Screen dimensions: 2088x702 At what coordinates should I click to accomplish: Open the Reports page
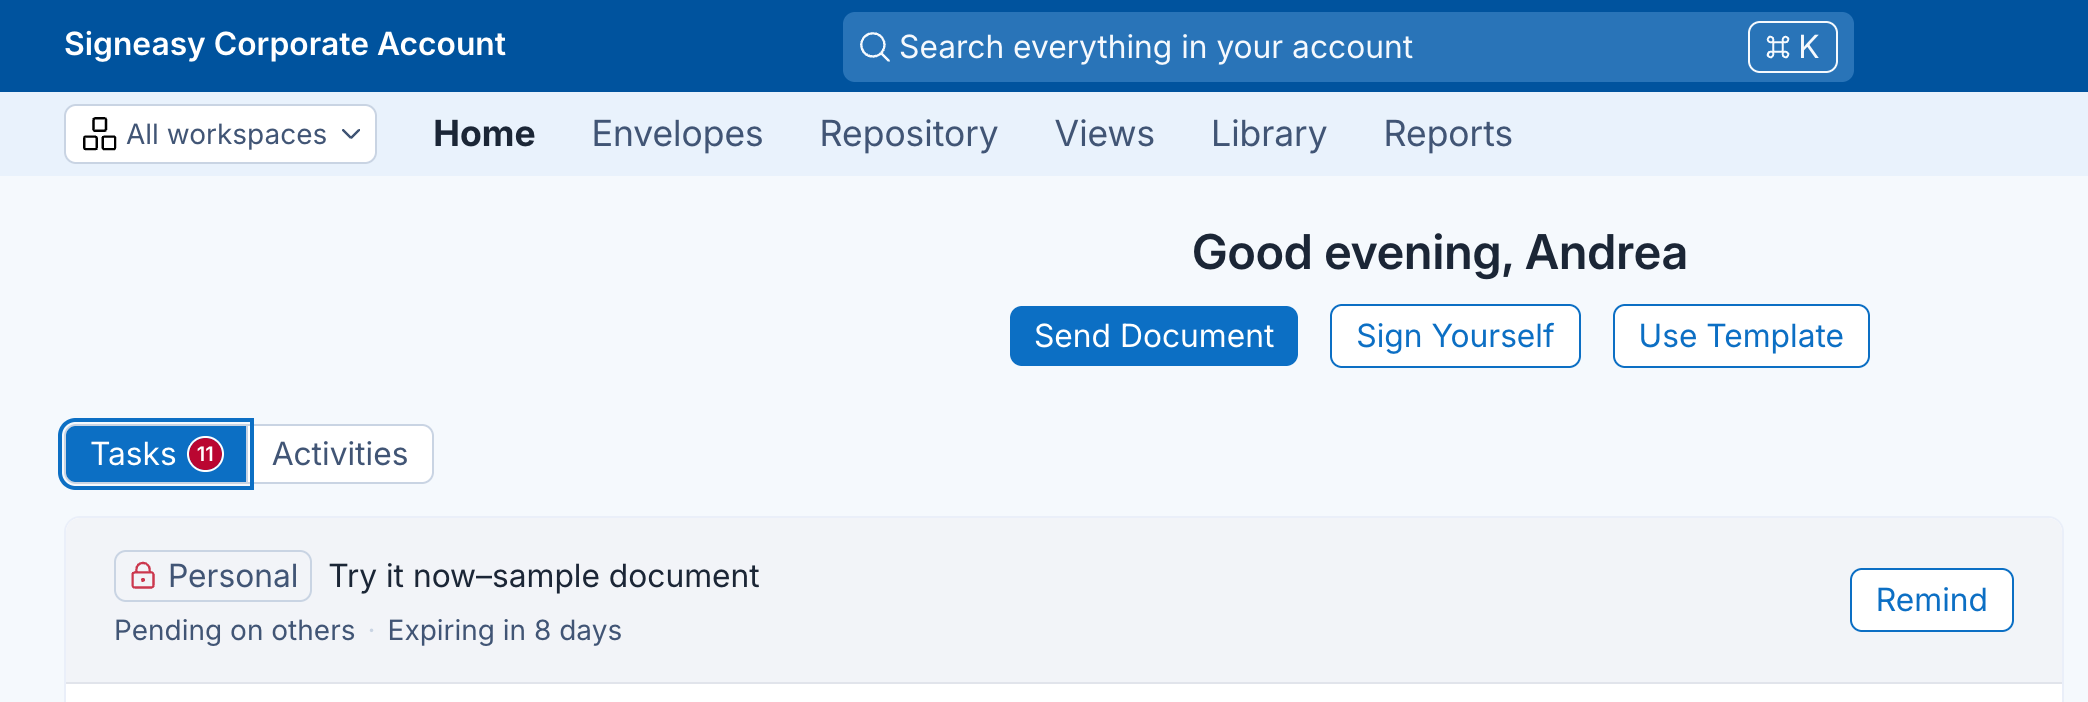pyautogui.click(x=1448, y=134)
